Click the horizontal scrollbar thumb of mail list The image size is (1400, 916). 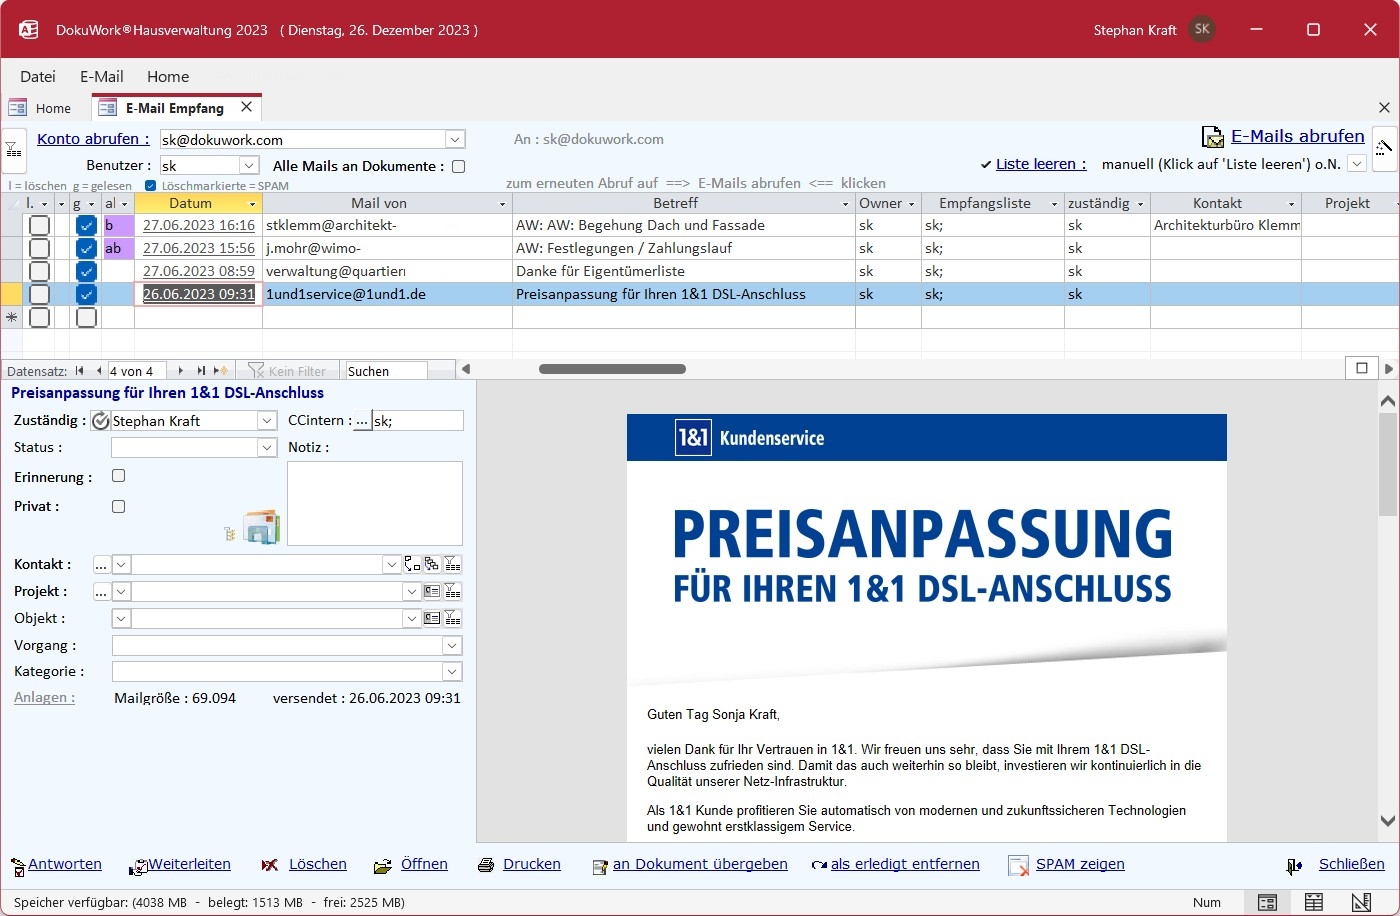tap(612, 369)
